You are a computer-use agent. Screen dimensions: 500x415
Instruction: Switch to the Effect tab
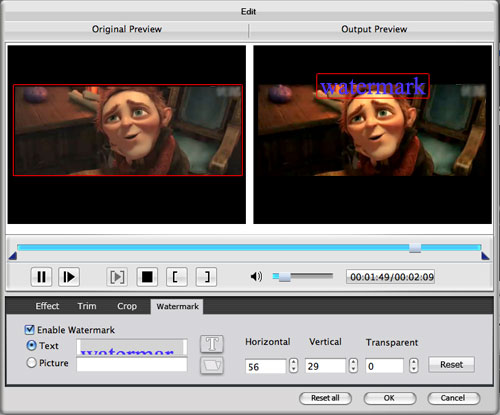click(x=47, y=306)
